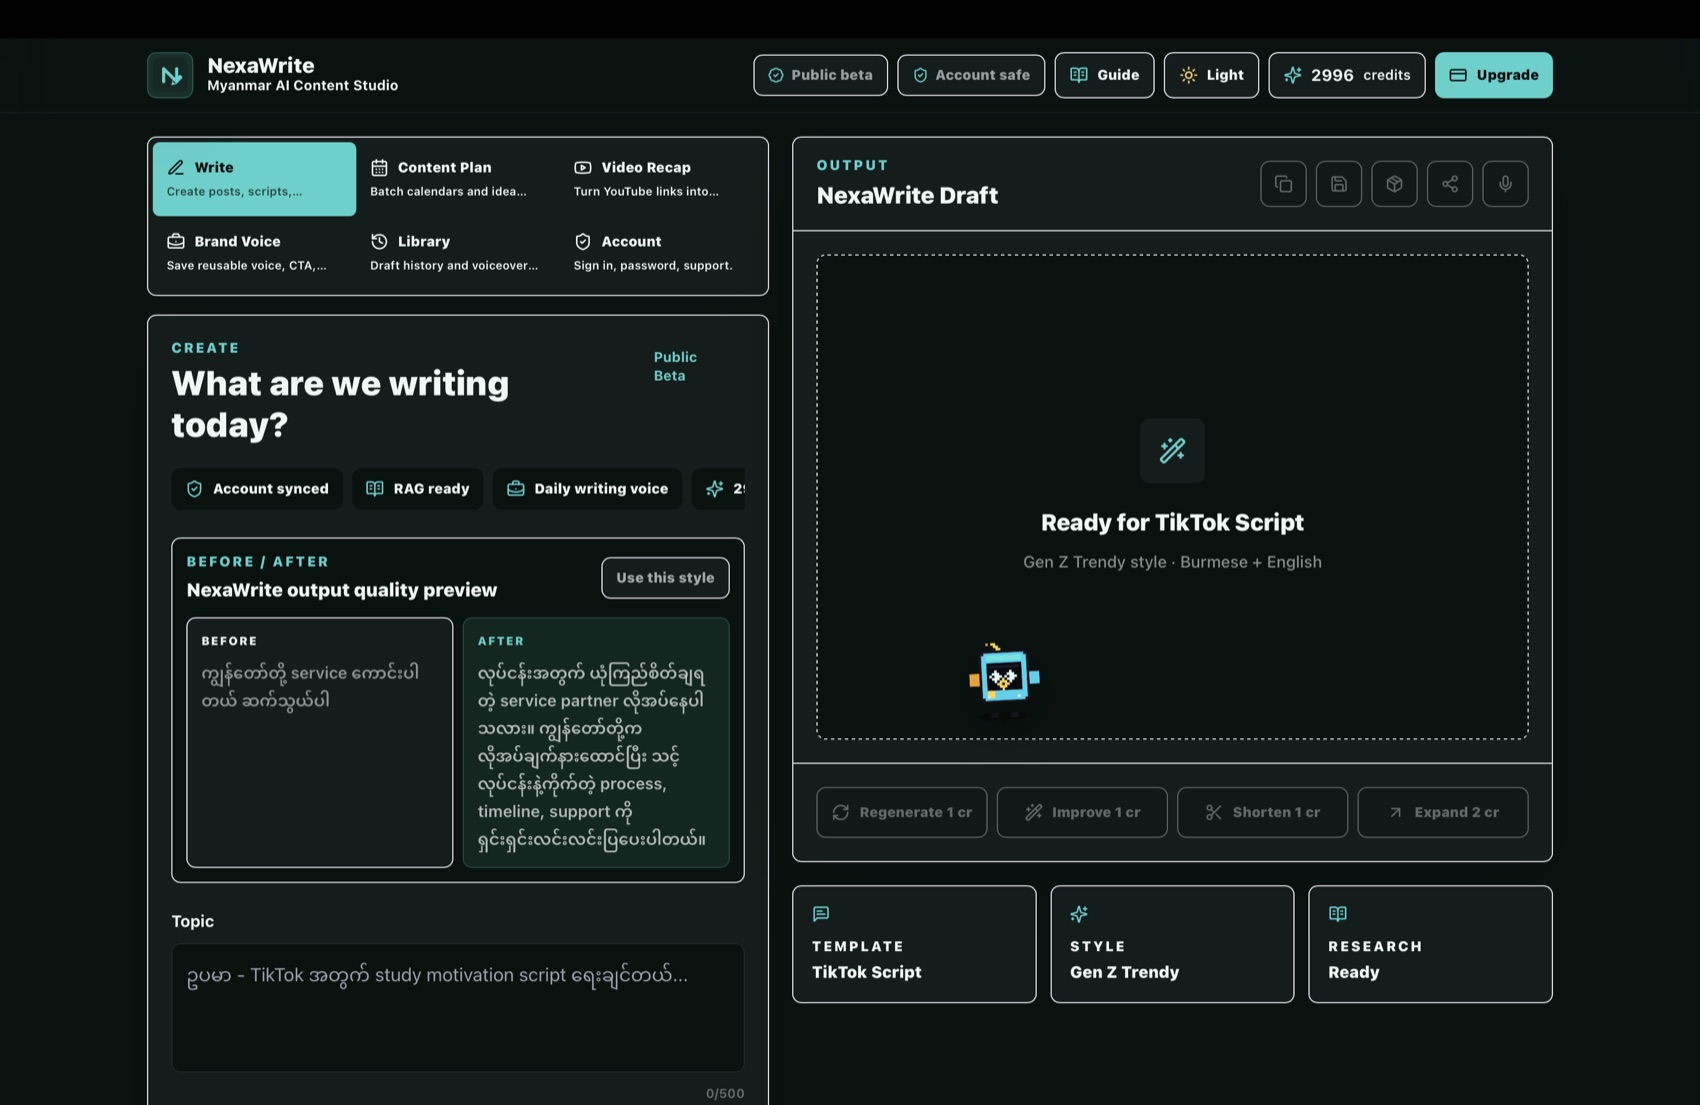
Task: Select the BEFORE sample text panel
Action: (319, 742)
